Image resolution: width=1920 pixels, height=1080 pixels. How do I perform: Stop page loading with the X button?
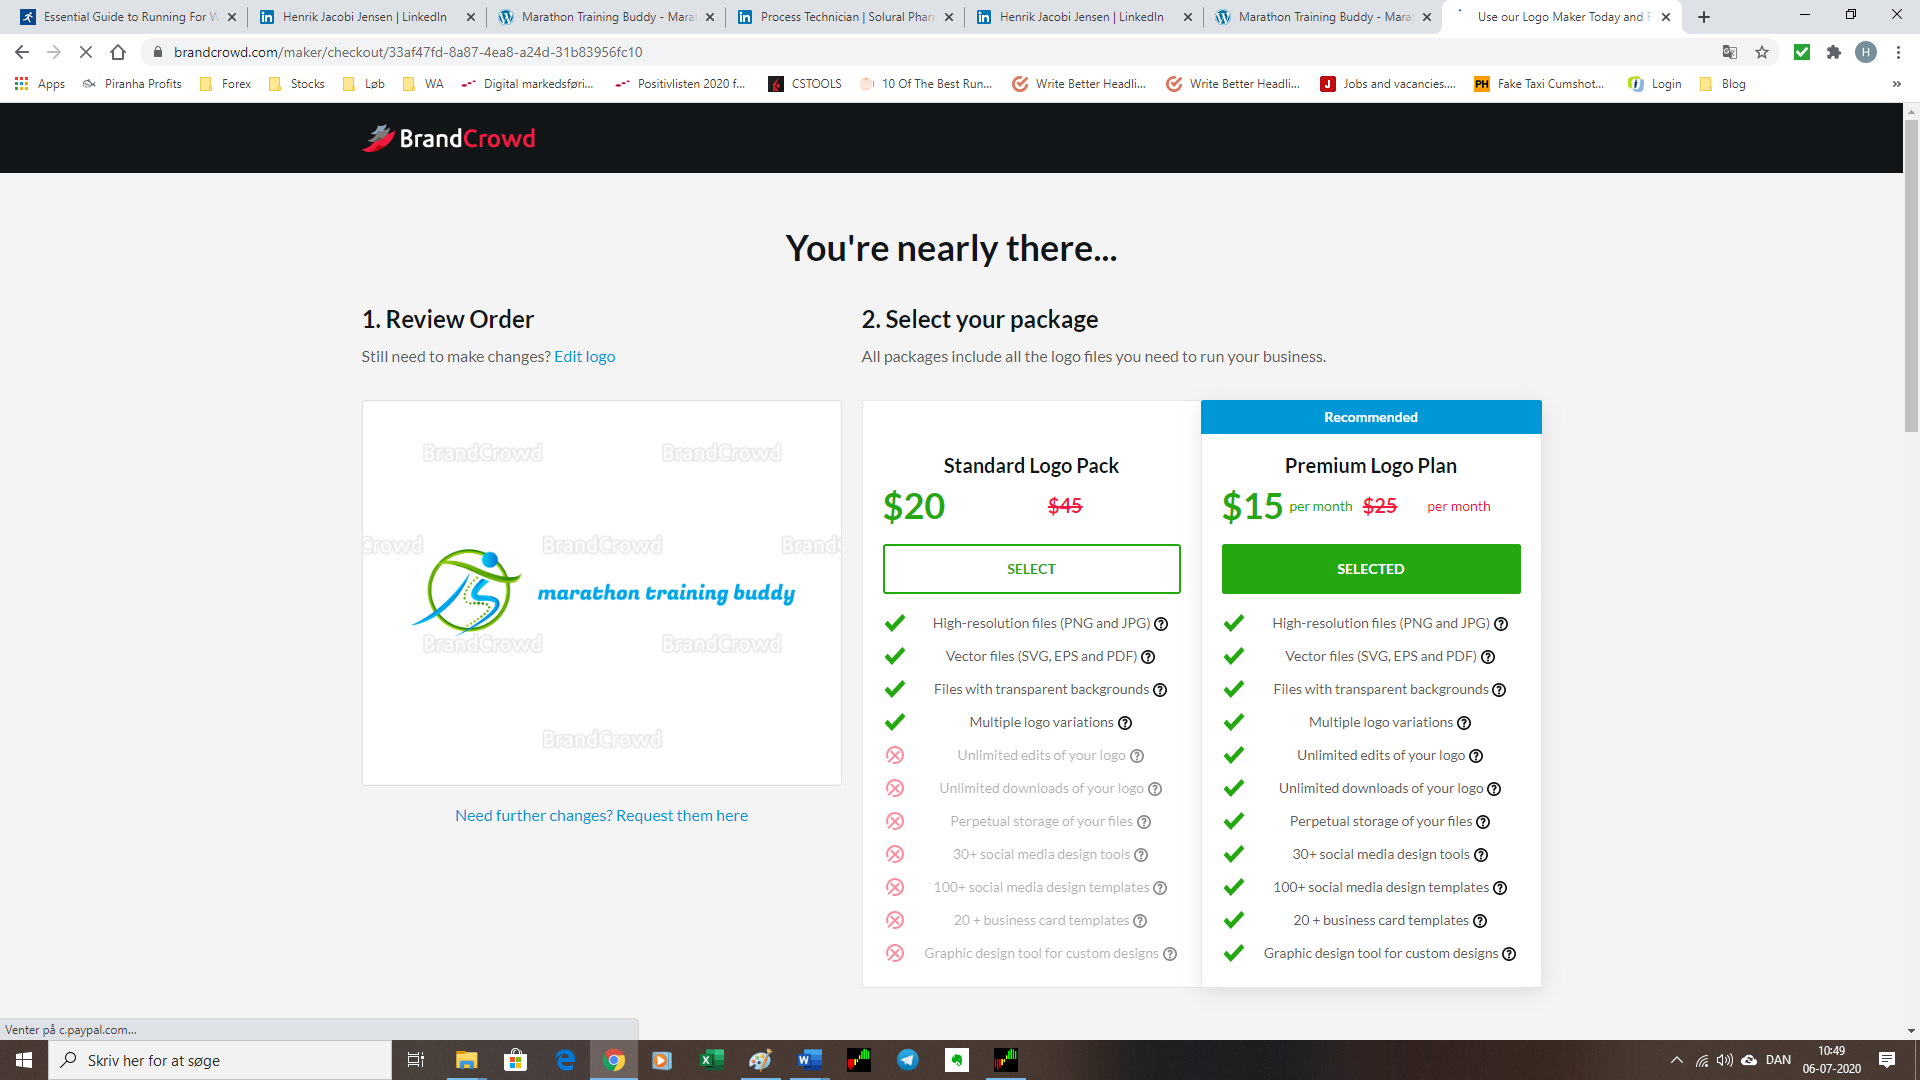[86, 52]
